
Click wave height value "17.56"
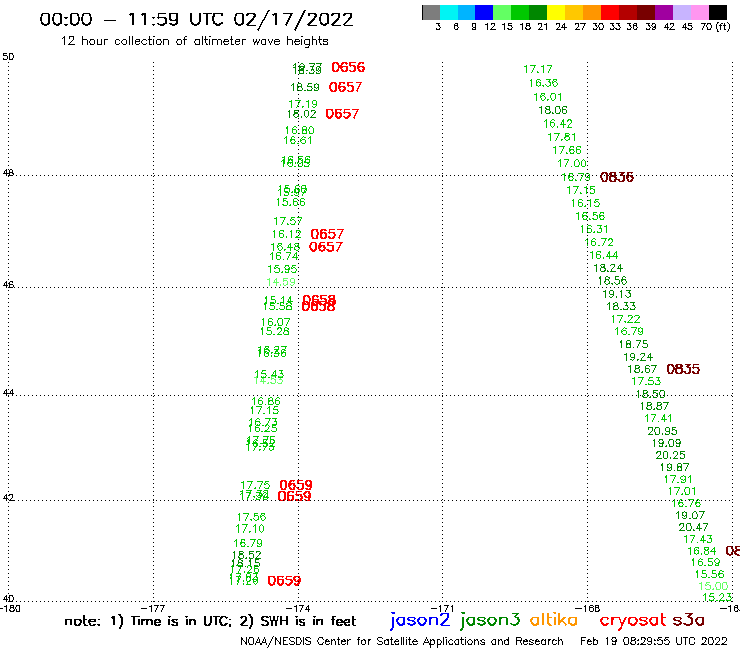(252, 517)
